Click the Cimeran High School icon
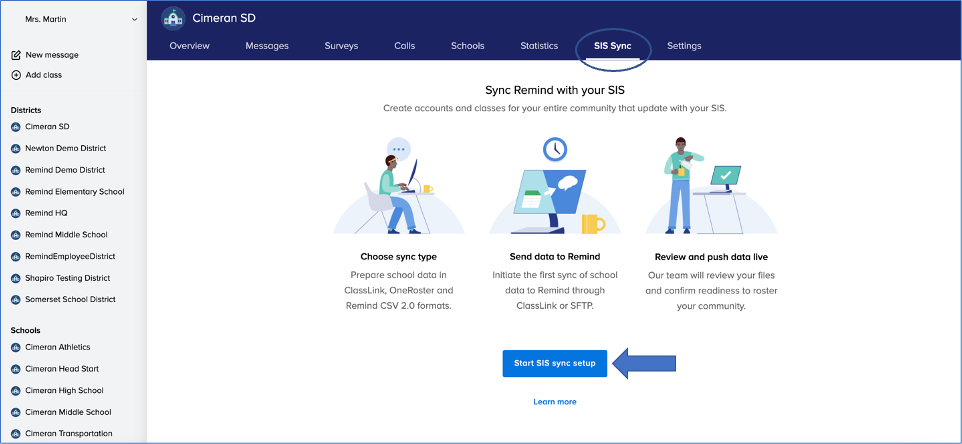Screen dimensions: 962x444 pyautogui.click(x=16, y=391)
